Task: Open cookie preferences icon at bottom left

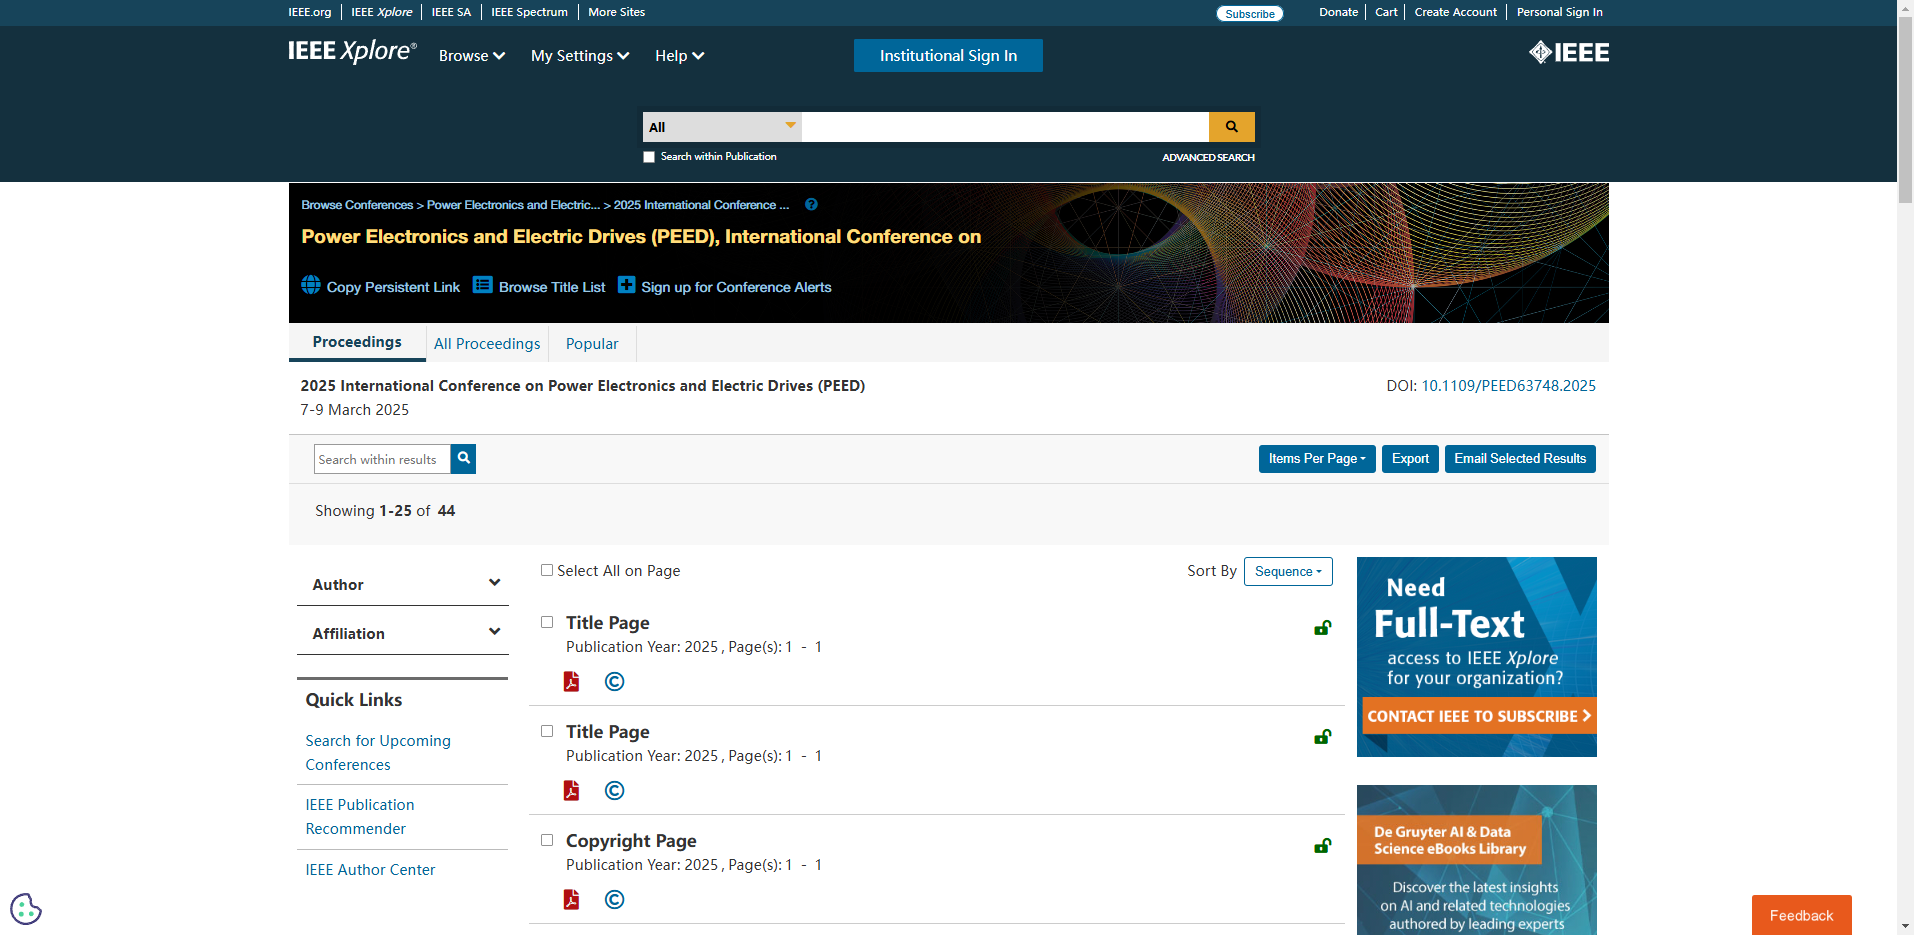Action: pyautogui.click(x=26, y=909)
